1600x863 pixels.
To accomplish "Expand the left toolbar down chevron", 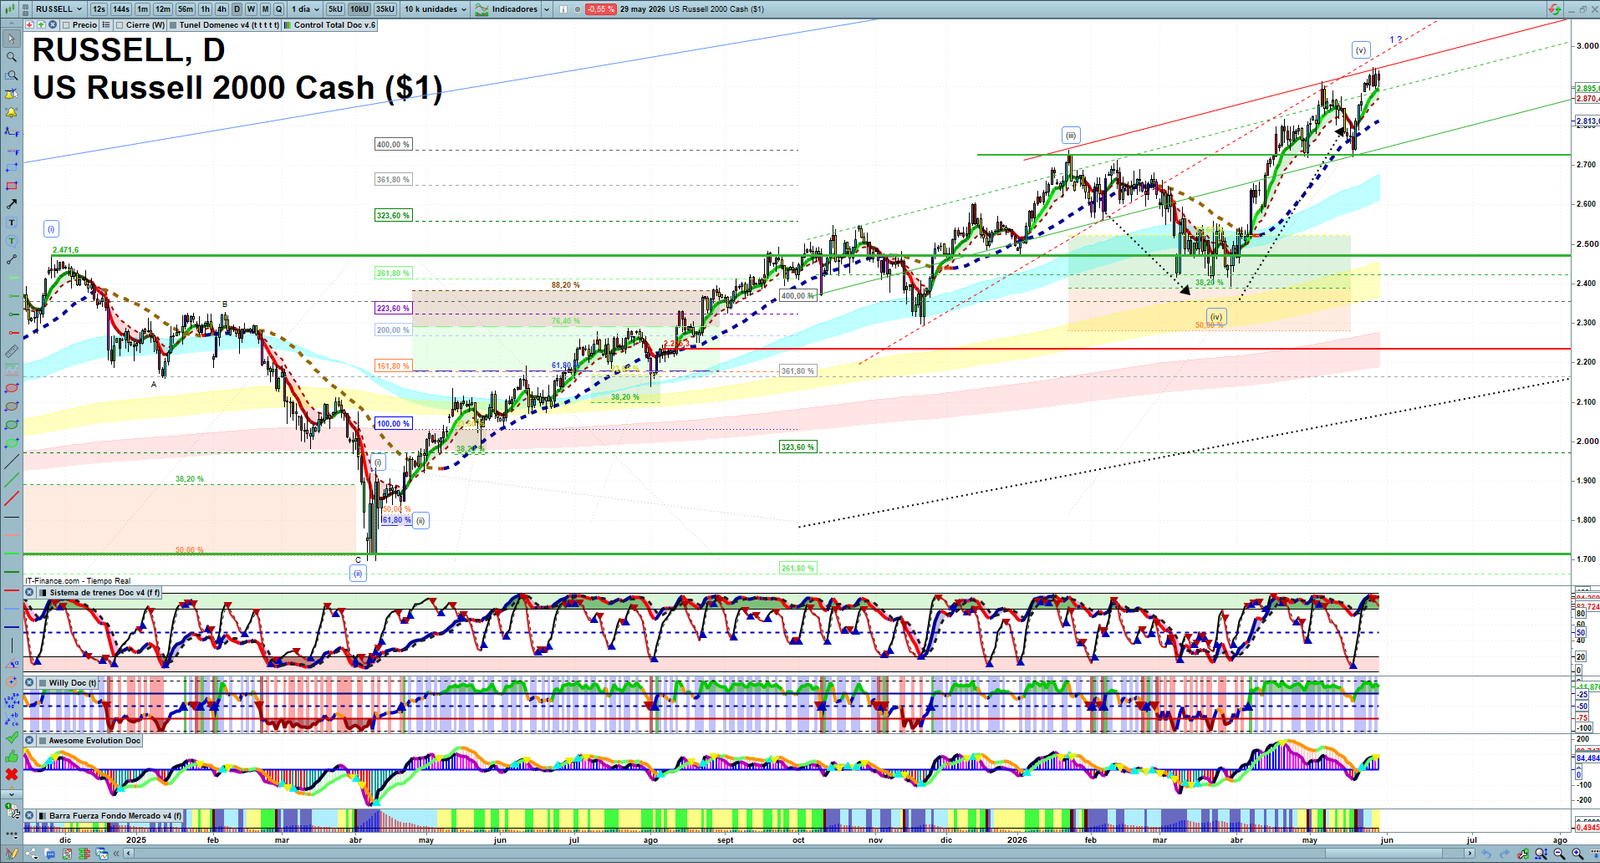I will [12, 795].
